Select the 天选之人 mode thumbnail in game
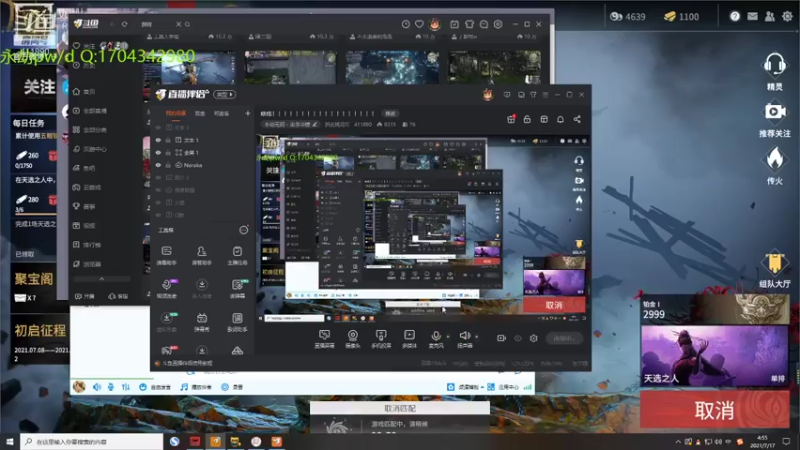 coord(715,356)
